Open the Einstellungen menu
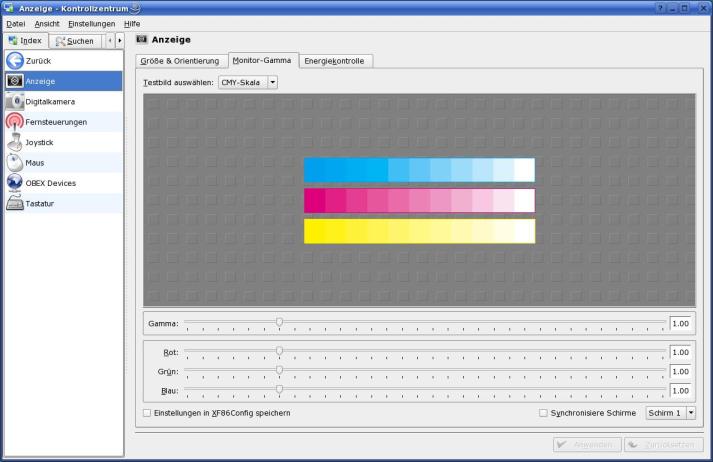The height and width of the screenshot is (462, 713). [92, 23]
